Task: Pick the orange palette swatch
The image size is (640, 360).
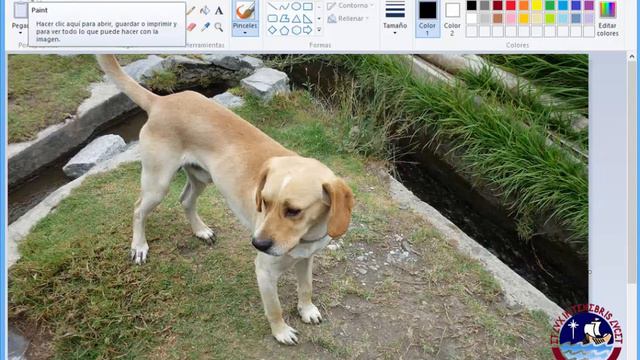Action: point(524,5)
